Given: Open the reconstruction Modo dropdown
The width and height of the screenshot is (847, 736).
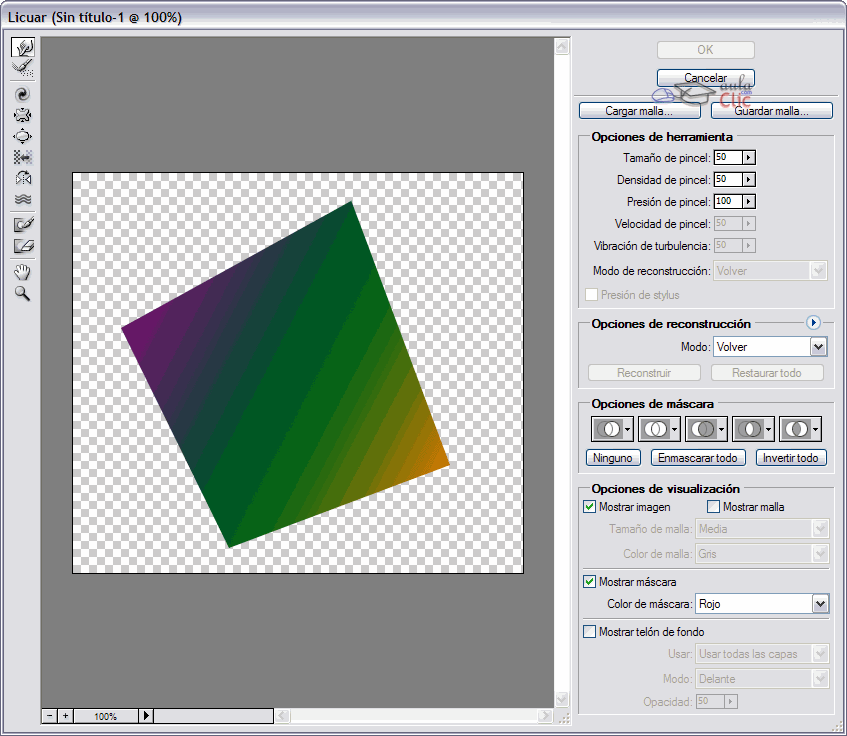Looking at the screenshot, I should coord(819,347).
